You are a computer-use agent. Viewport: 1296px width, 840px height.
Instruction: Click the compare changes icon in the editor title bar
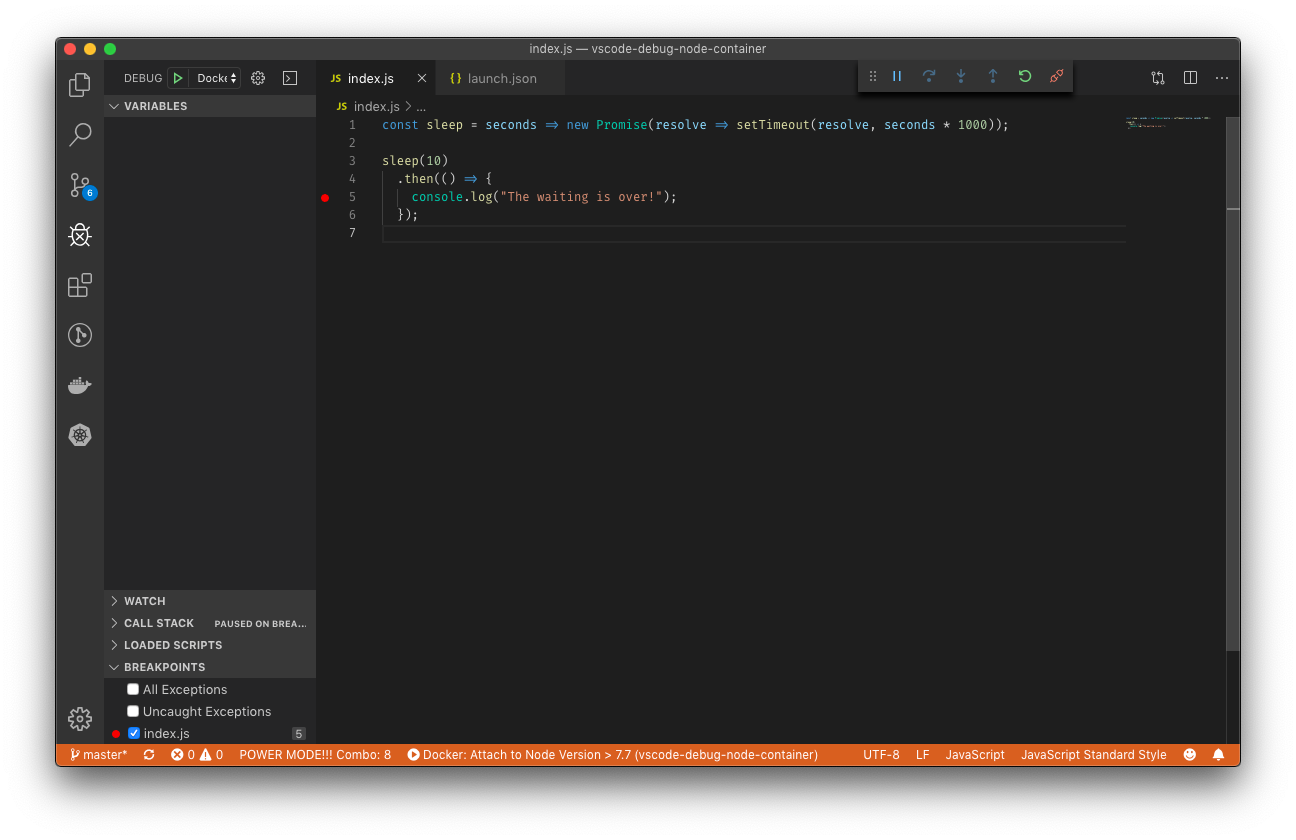[1158, 78]
